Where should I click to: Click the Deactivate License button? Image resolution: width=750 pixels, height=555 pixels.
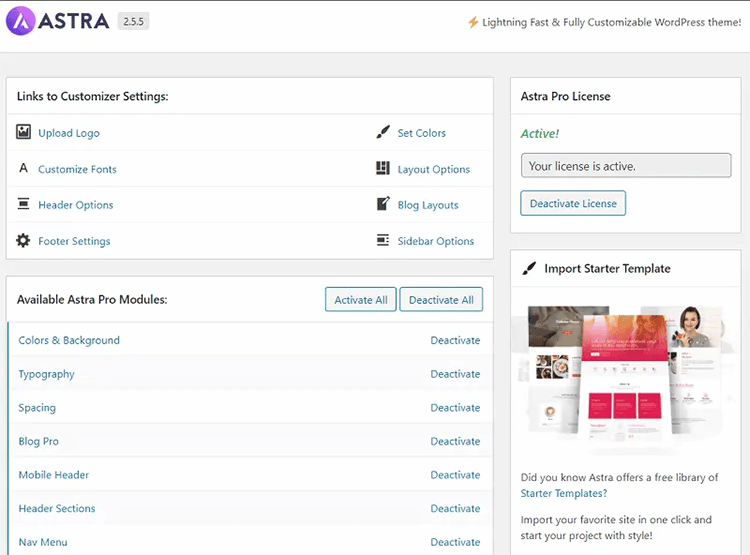pos(573,203)
